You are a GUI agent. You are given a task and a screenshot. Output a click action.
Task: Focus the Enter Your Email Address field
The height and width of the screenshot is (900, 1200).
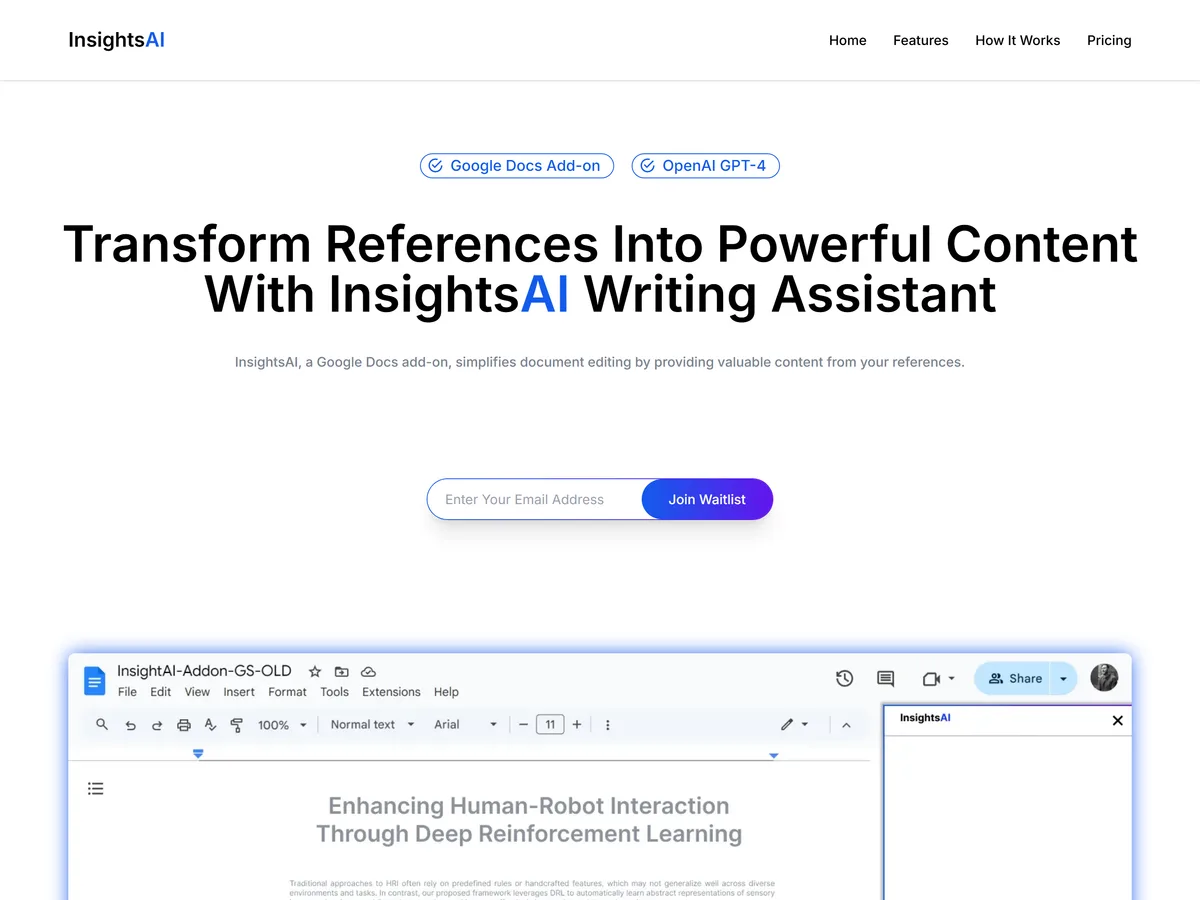535,499
